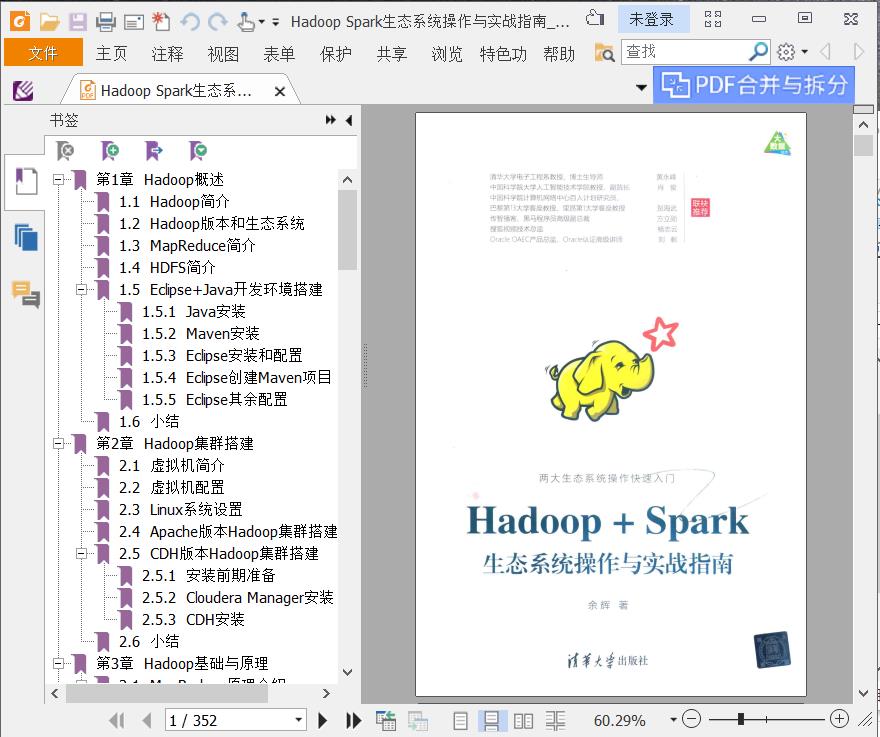Screen dimensions: 880x737
Task: Select single page view mode
Action: tap(460, 721)
